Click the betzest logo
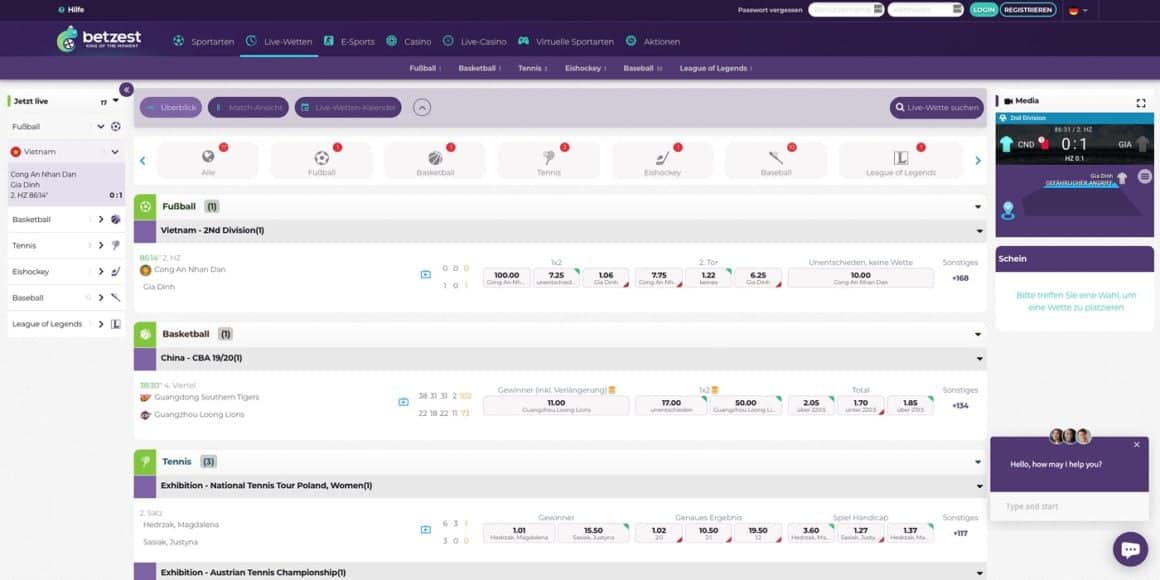The width and height of the screenshot is (1160, 580). point(98,38)
